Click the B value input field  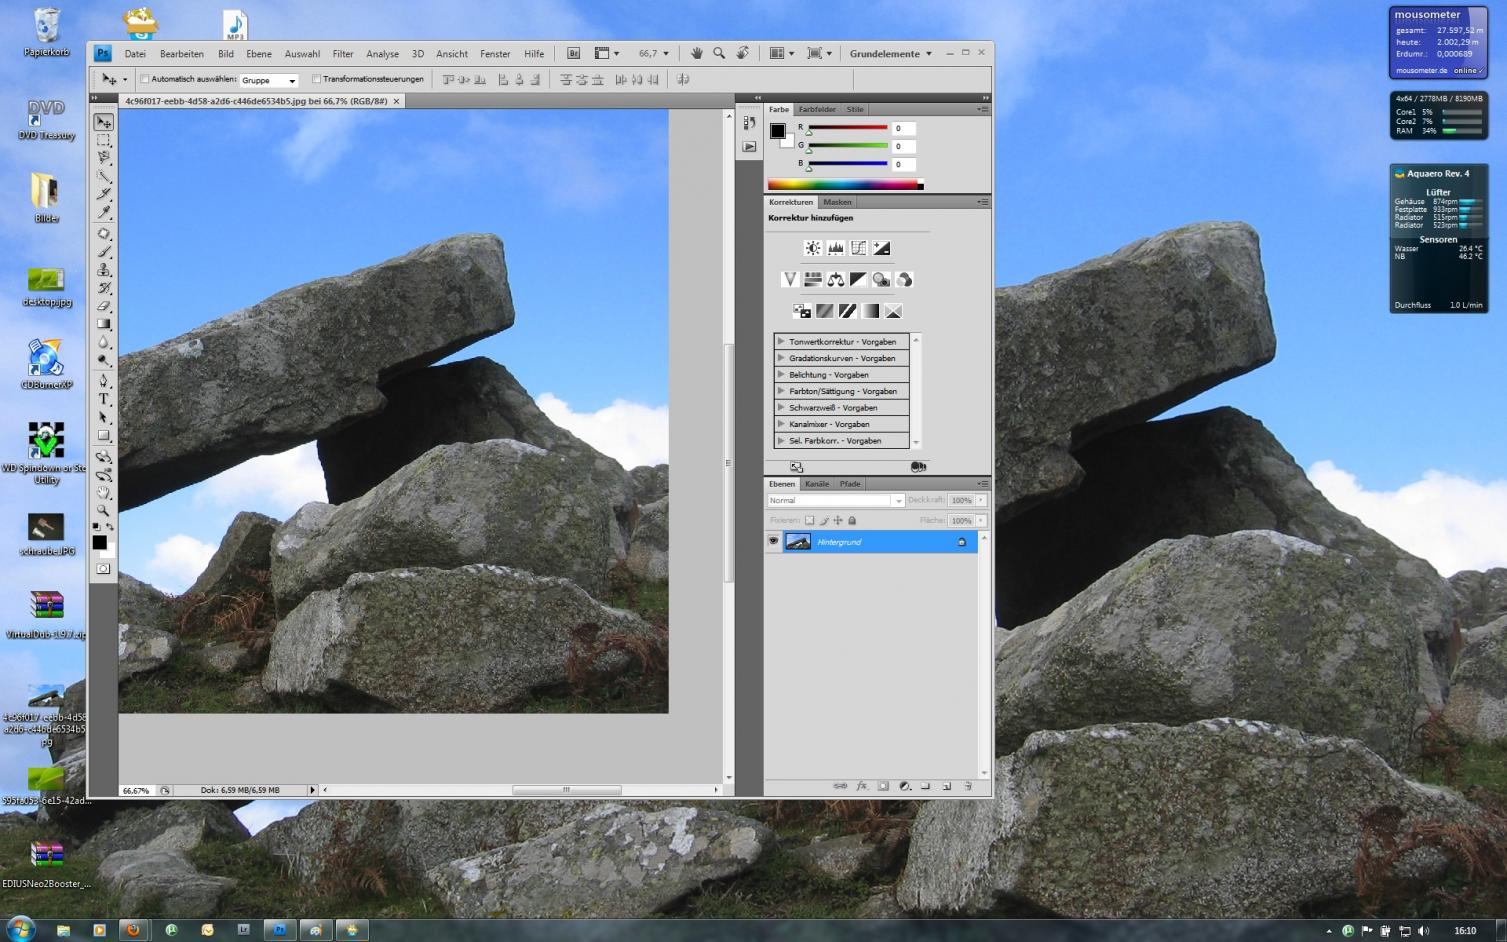903,164
